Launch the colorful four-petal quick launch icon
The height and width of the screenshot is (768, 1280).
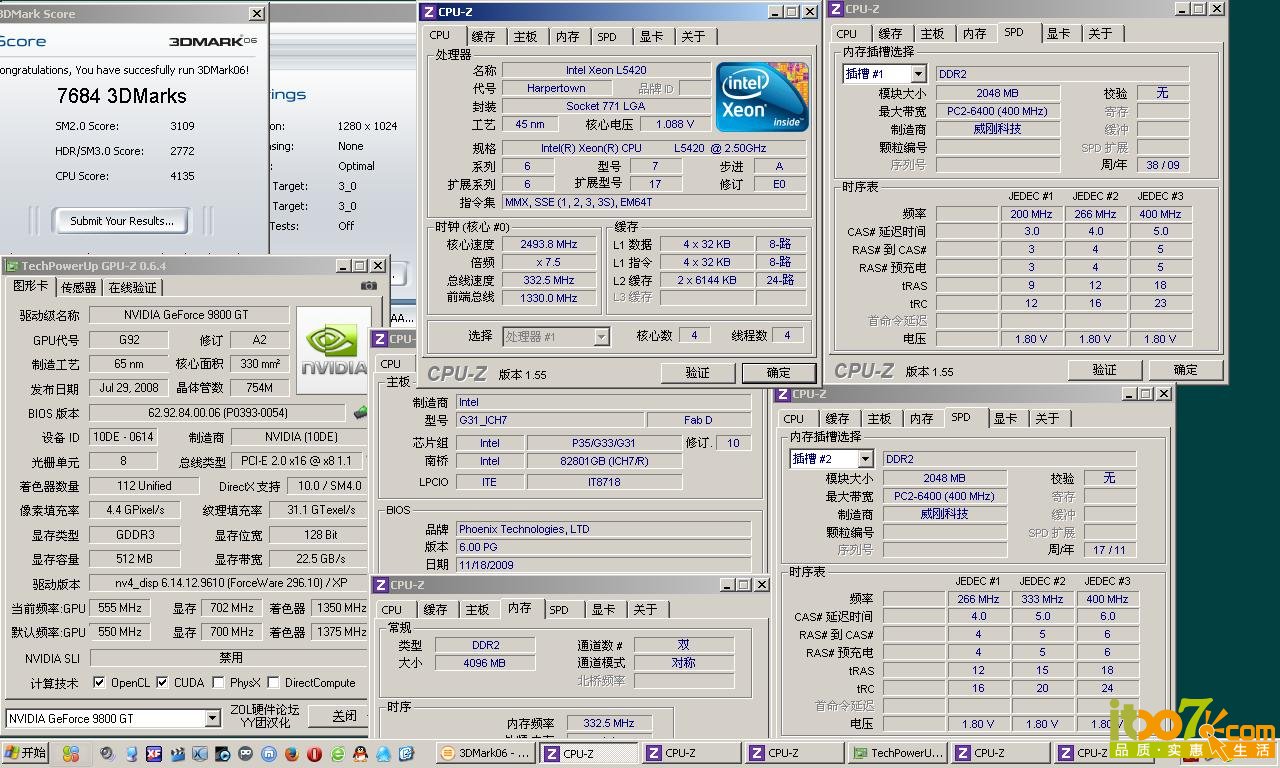(x=70, y=753)
